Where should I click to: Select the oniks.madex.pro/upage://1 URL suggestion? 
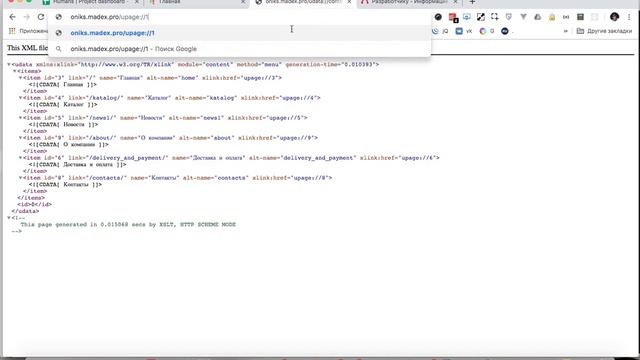coord(239,33)
